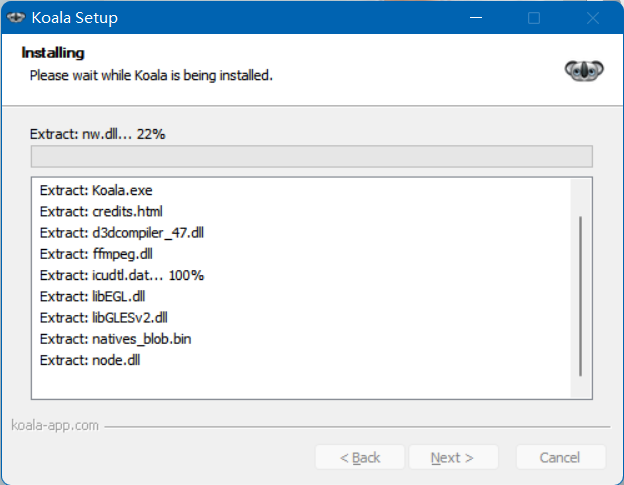Click the < Back button

point(360,458)
